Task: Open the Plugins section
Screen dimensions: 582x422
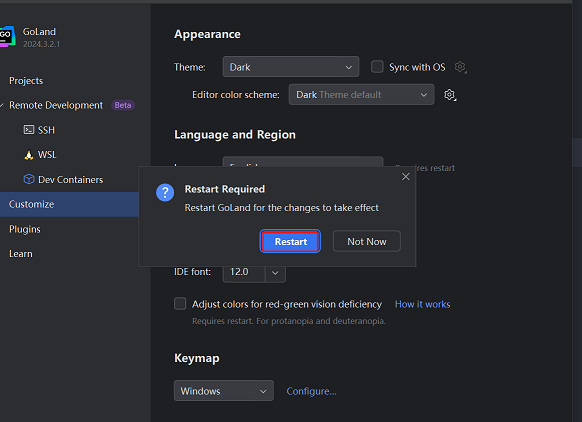Action: [24, 229]
